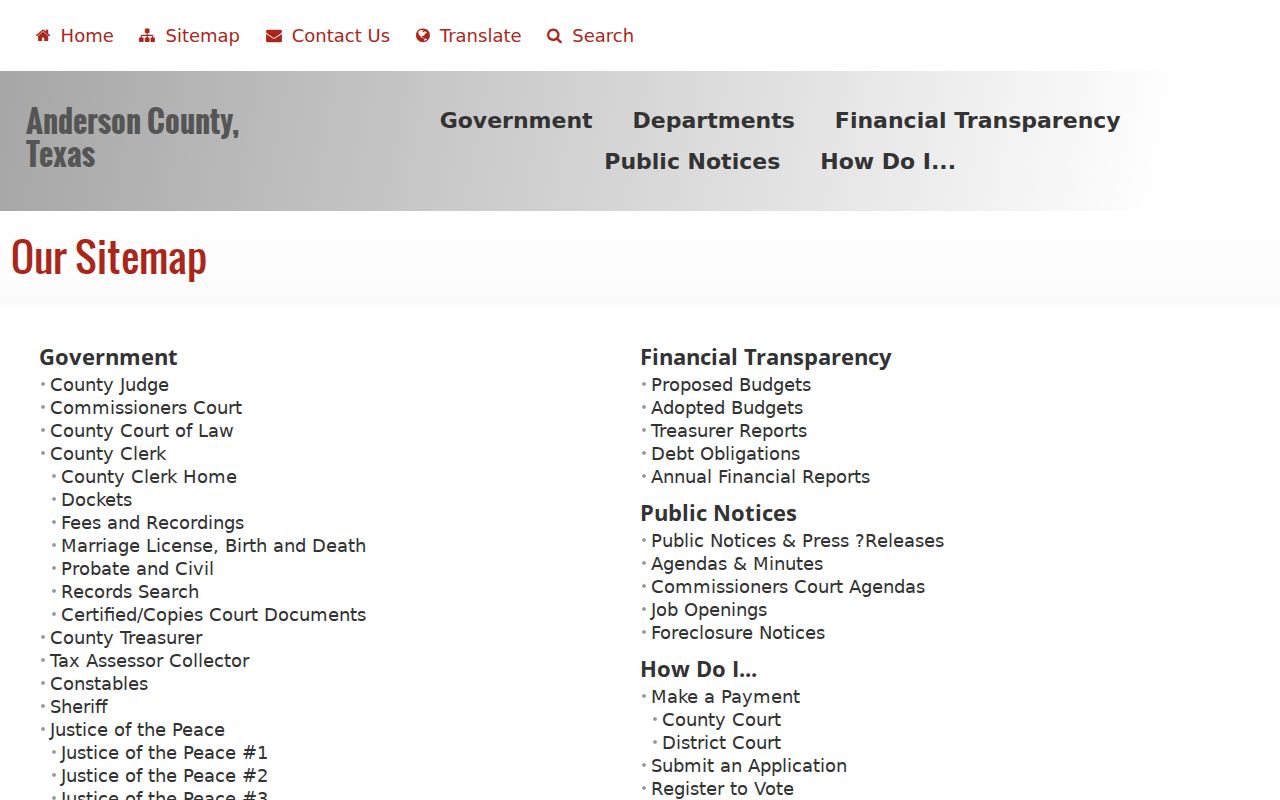Open Commissioners Court Agendas link

point(788,587)
